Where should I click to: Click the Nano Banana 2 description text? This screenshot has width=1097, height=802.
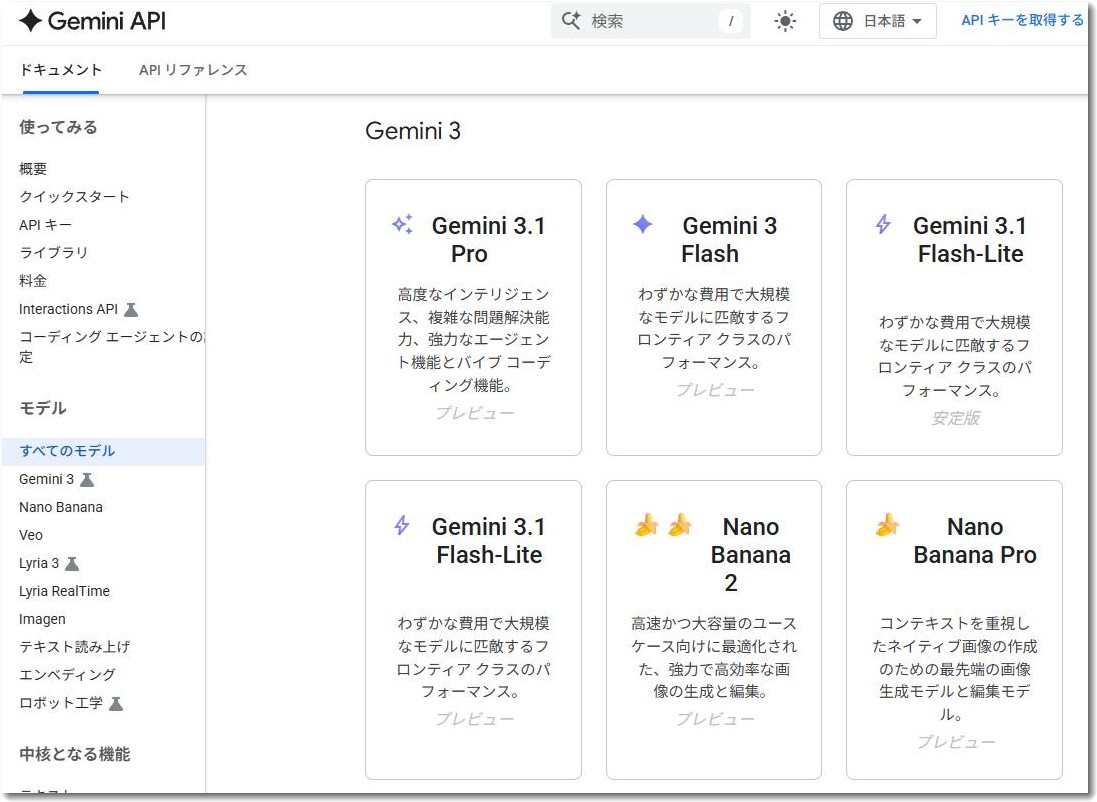click(714, 657)
